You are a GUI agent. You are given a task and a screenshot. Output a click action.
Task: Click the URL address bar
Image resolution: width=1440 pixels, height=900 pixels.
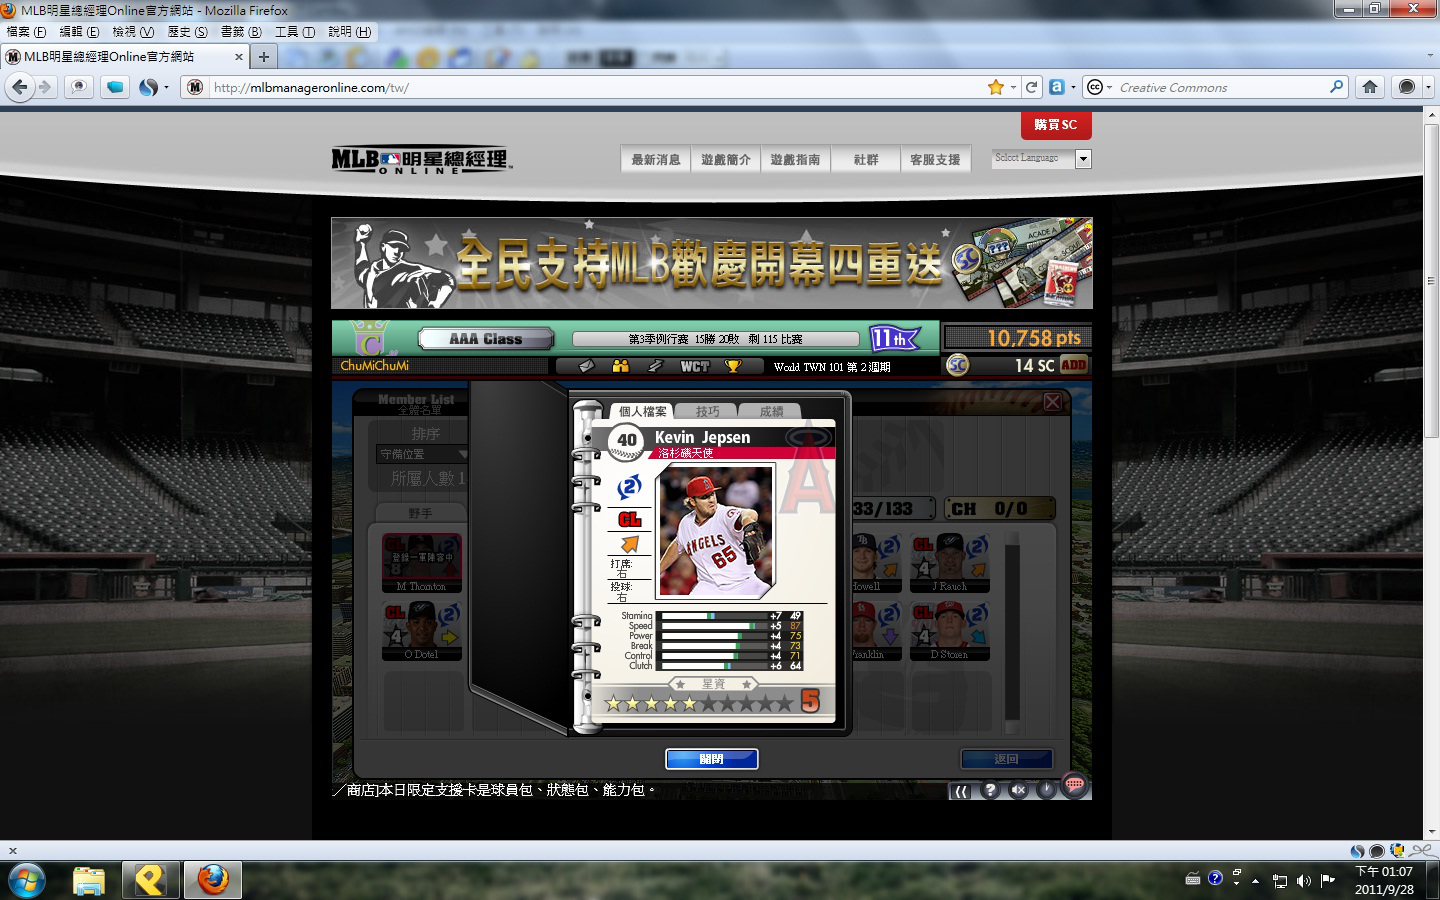pos(597,88)
